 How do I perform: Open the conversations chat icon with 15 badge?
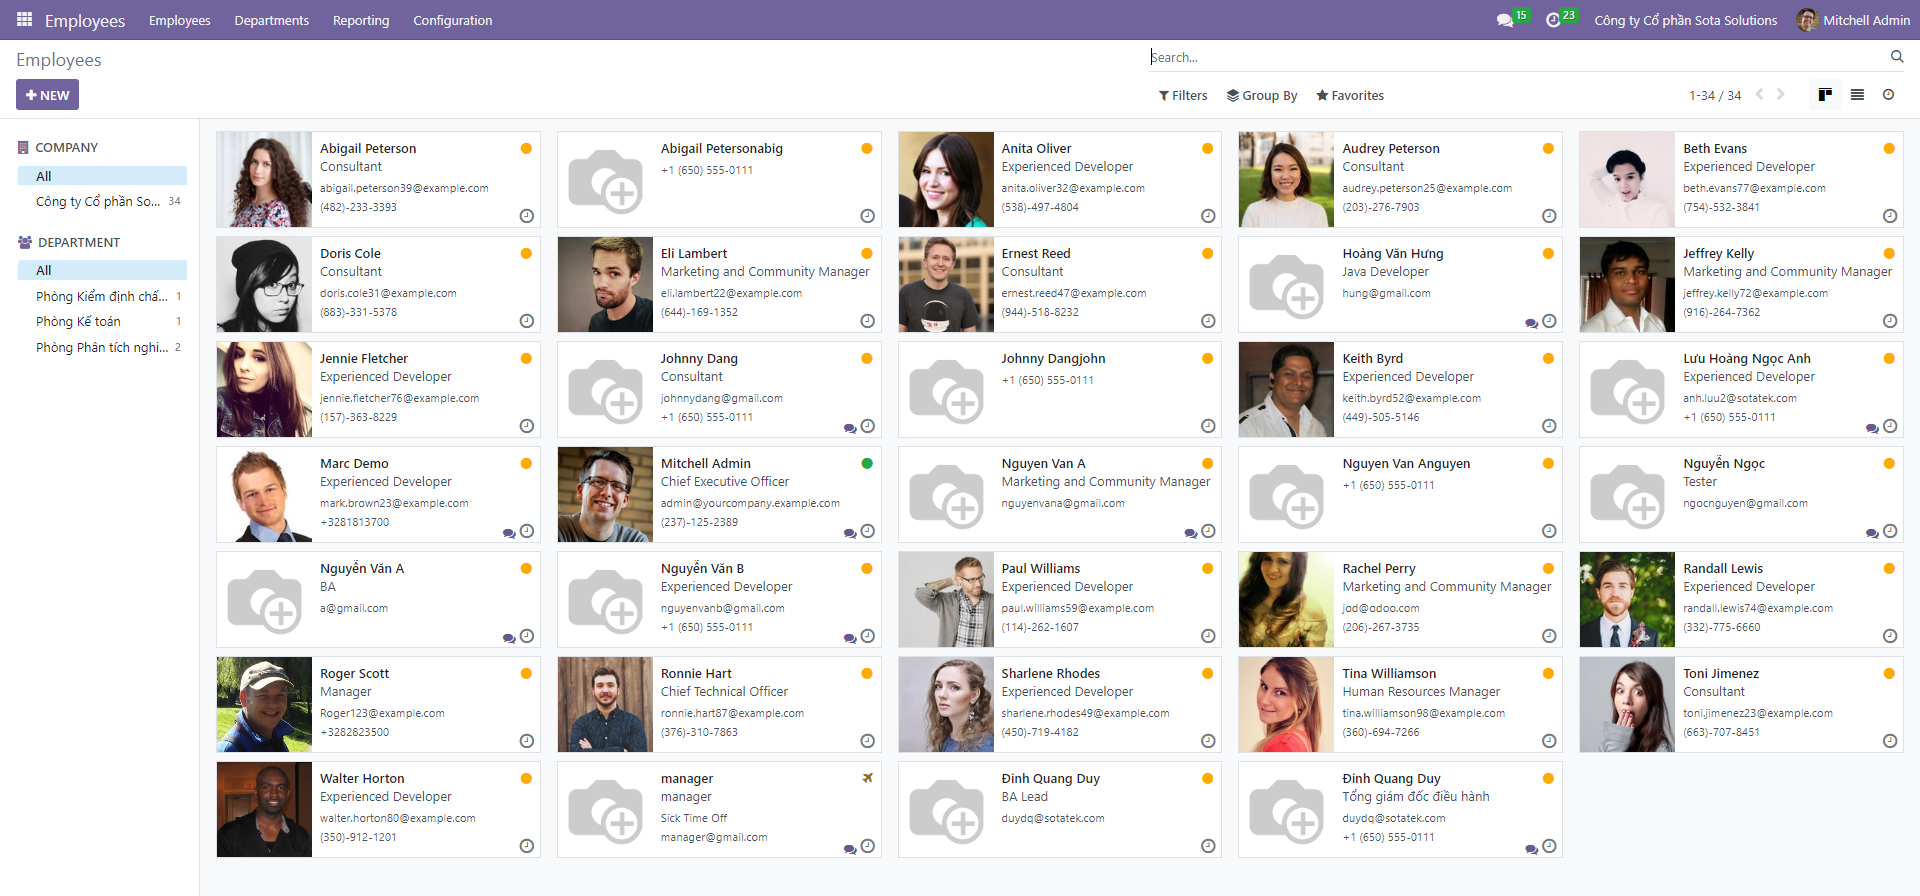tap(1505, 20)
